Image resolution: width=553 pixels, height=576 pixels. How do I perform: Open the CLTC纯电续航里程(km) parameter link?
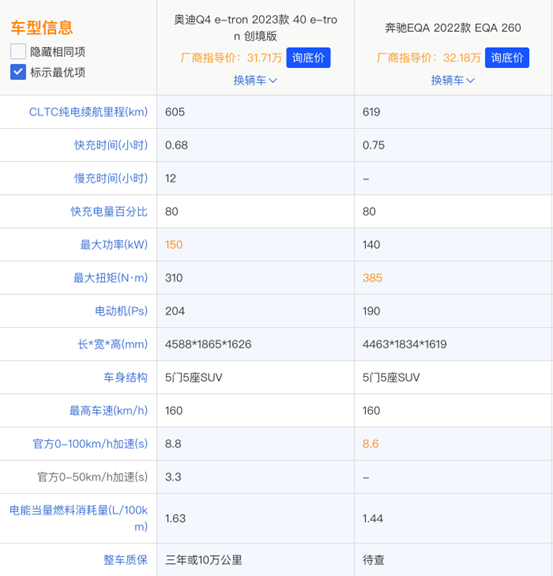[88, 112]
